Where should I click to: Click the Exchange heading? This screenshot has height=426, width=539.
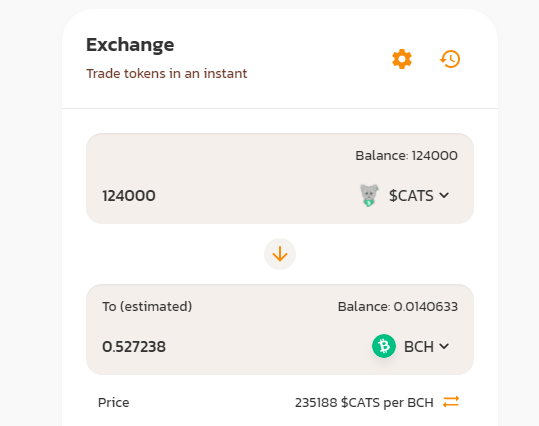pos(130,45)
